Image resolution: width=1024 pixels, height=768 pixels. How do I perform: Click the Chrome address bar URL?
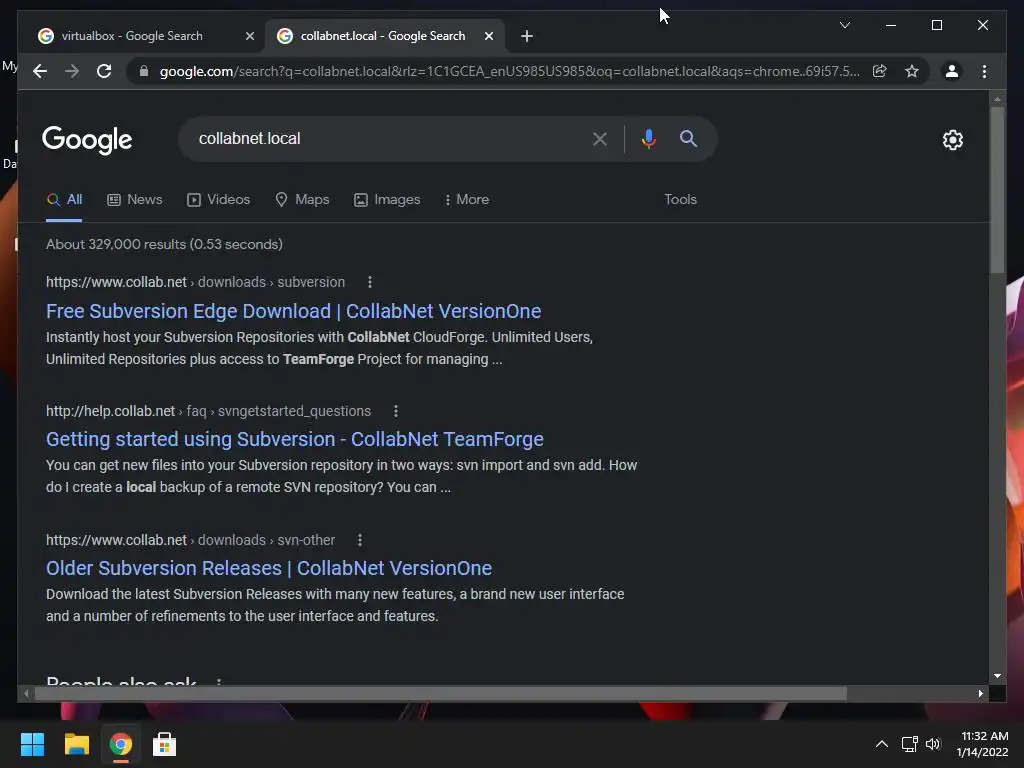point(509,71)
